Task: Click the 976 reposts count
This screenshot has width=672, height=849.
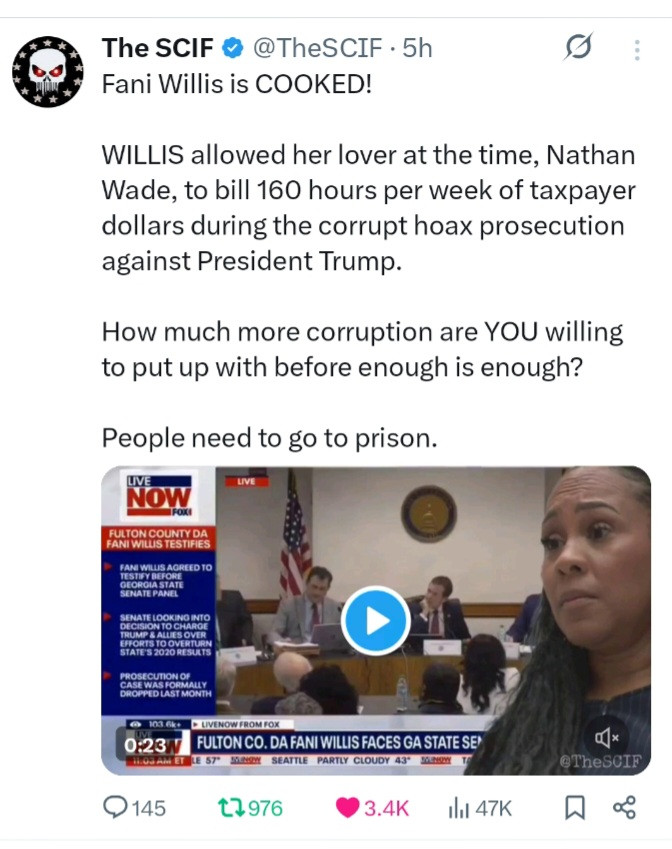Action: 265,808
